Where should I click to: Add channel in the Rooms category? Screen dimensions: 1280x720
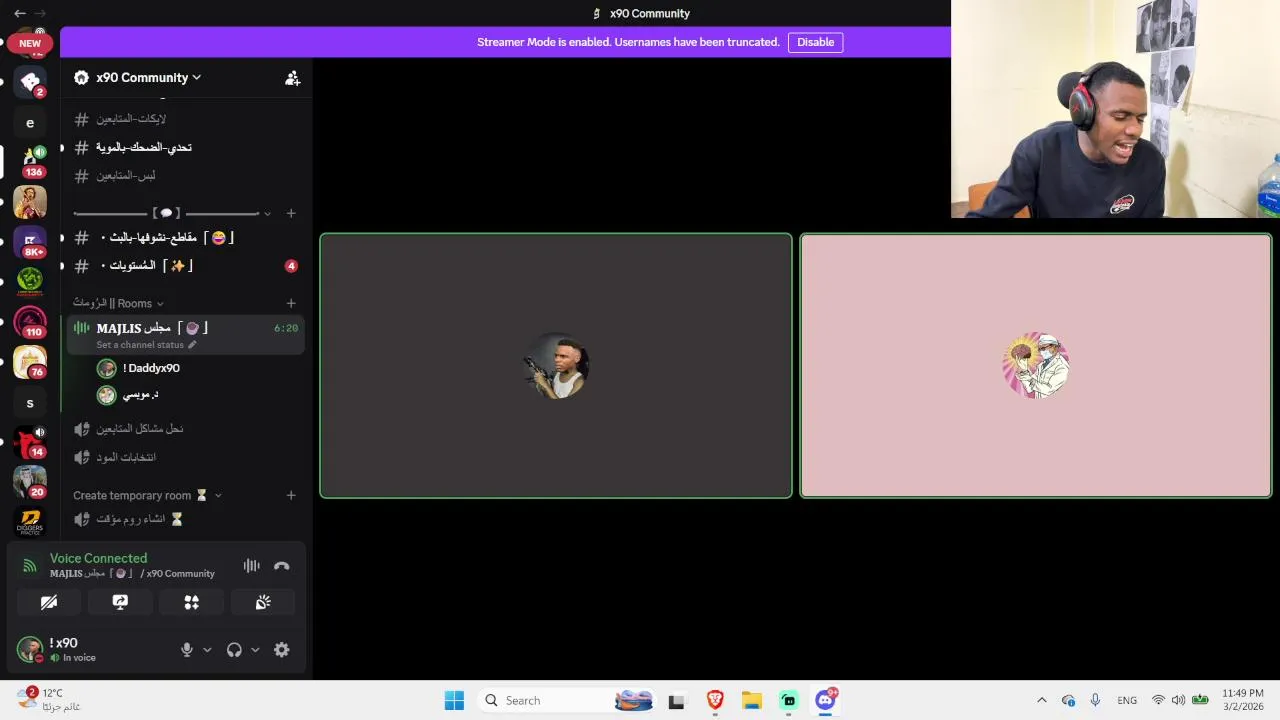point(291,303)
